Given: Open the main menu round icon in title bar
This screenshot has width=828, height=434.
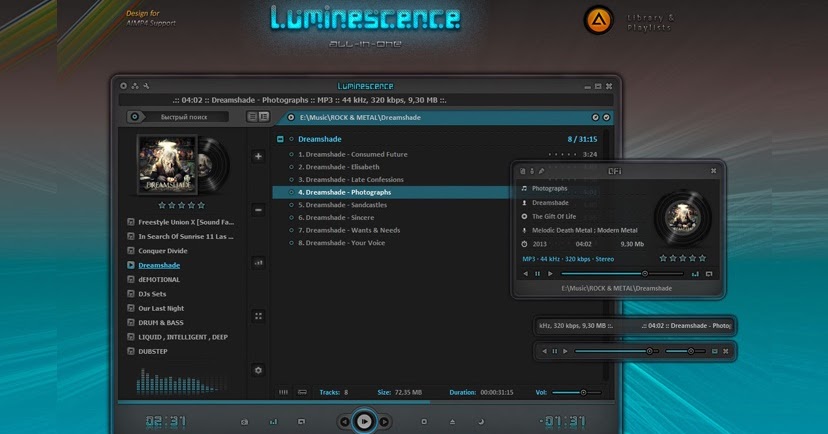Looking at the screenshot, I should pyautogui.click(x=124, y=86).
